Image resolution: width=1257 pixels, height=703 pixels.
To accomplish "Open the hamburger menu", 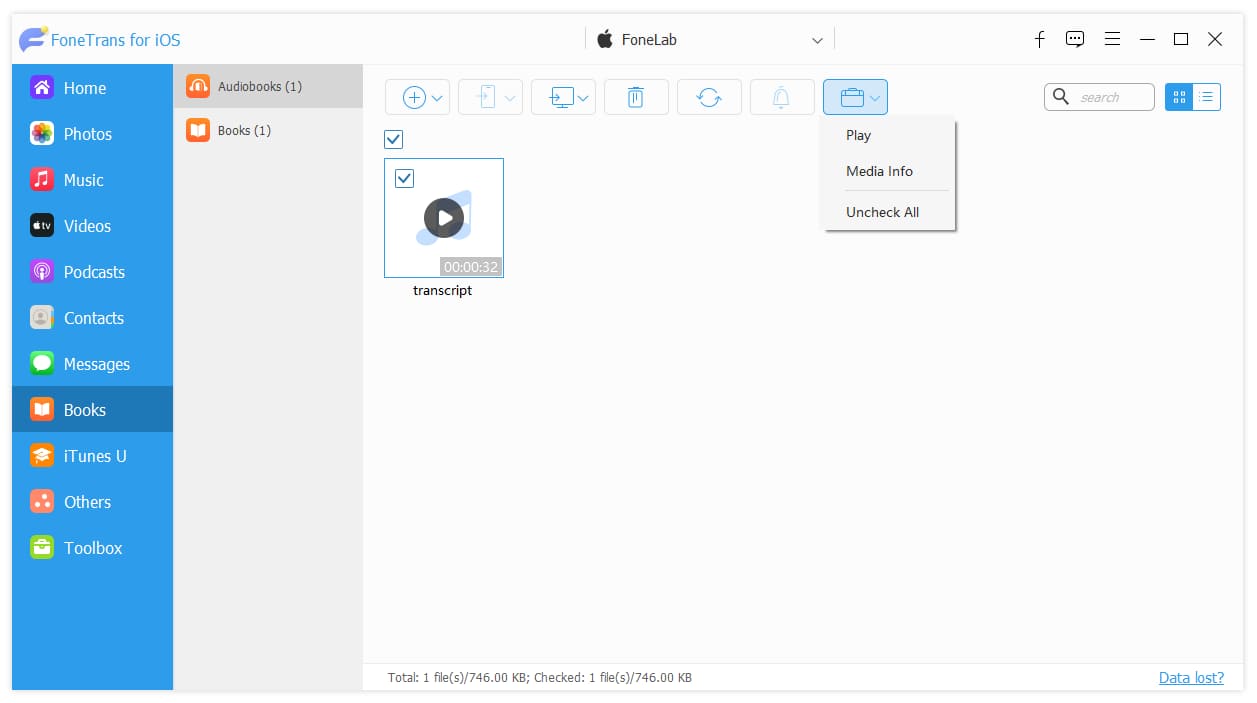I will (x=1112, y=39).
